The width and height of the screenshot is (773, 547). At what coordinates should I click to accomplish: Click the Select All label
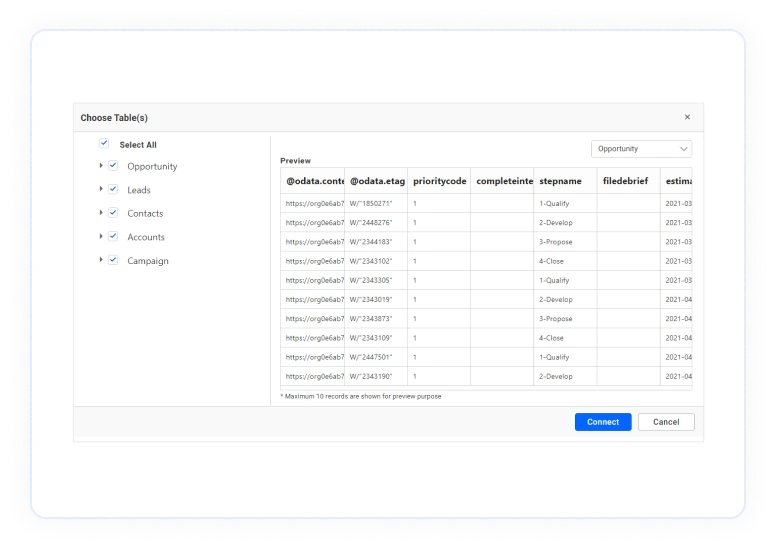[x=138, y=145]
